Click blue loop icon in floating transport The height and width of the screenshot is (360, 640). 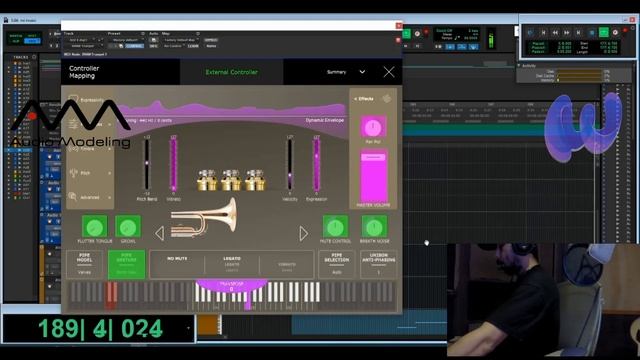[591, 32]
